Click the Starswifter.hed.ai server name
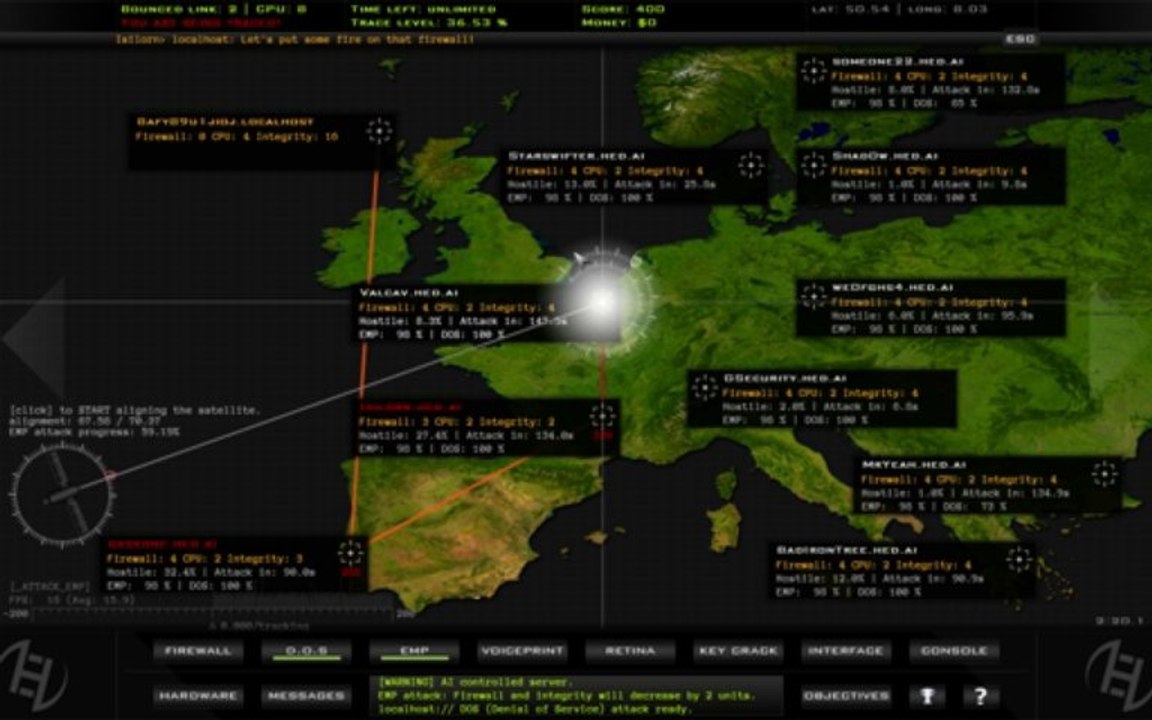The image size is (1152, 720). (576, 156)
